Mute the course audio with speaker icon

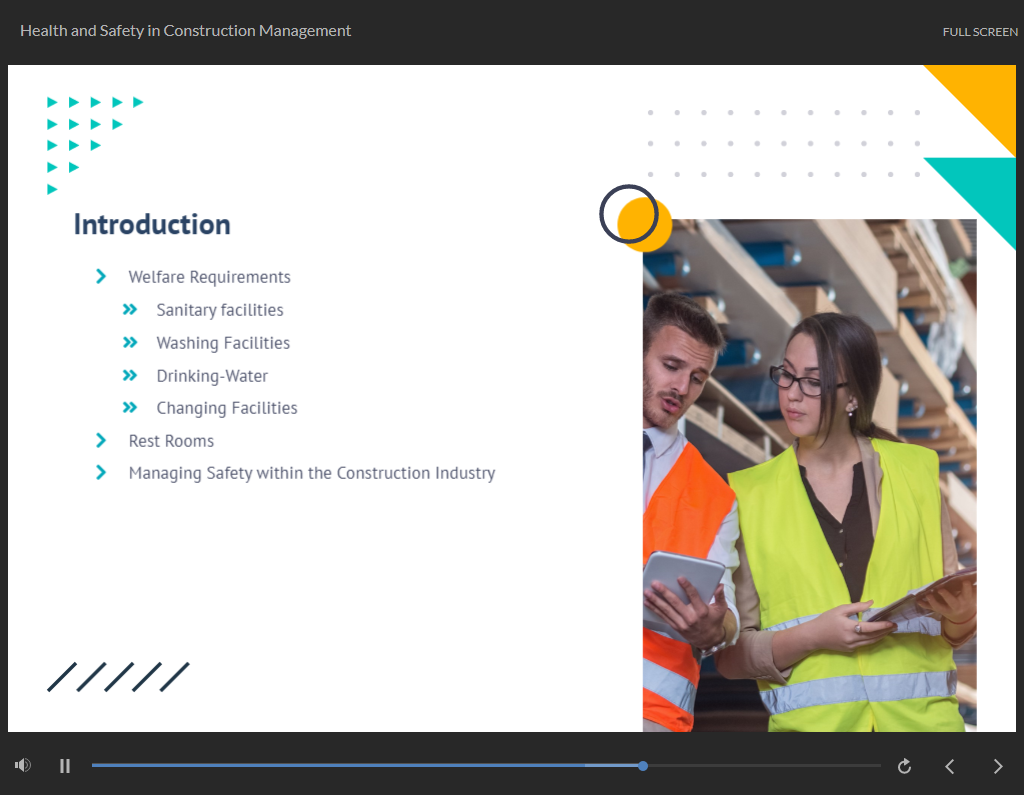coord(23,766)
